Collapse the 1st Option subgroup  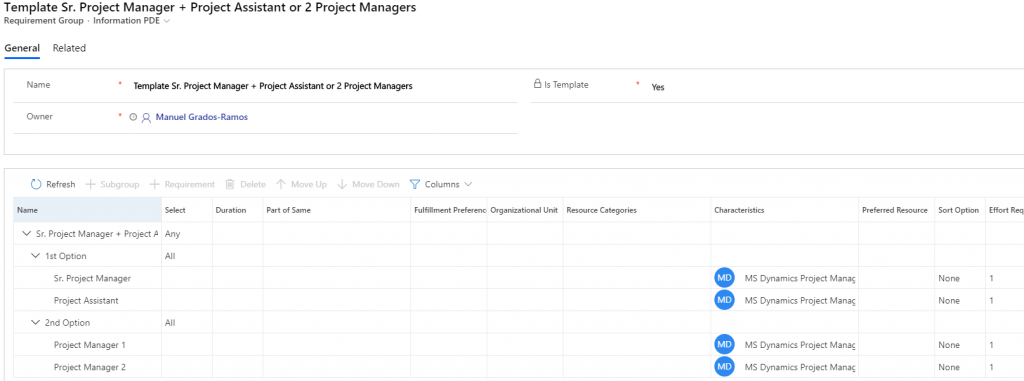(36, 256)
